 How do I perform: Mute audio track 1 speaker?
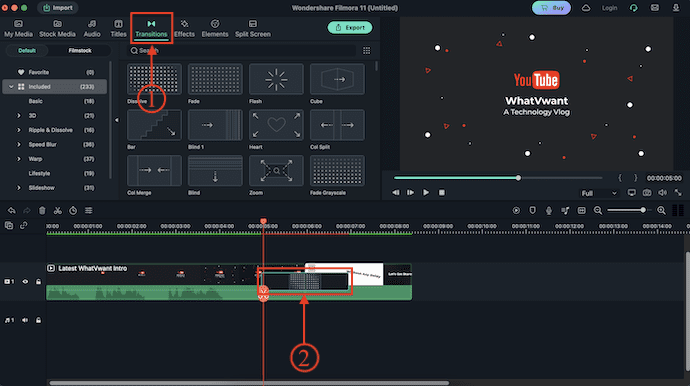[25, 320]
